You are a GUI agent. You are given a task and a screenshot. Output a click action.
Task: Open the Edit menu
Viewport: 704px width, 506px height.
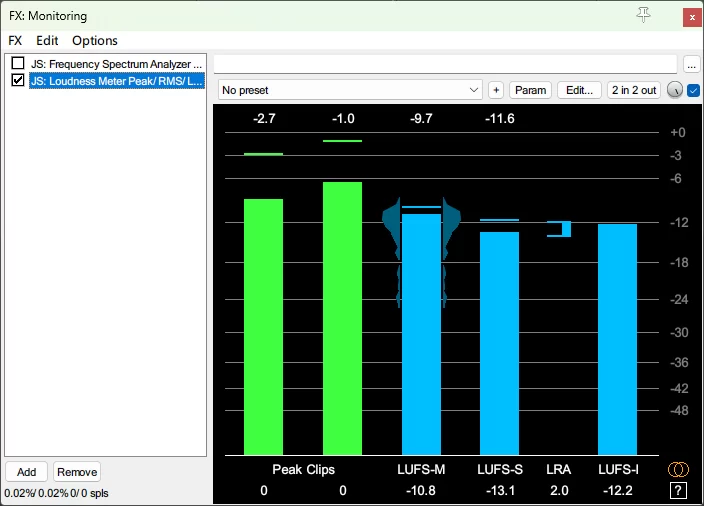tap(47, 40)
